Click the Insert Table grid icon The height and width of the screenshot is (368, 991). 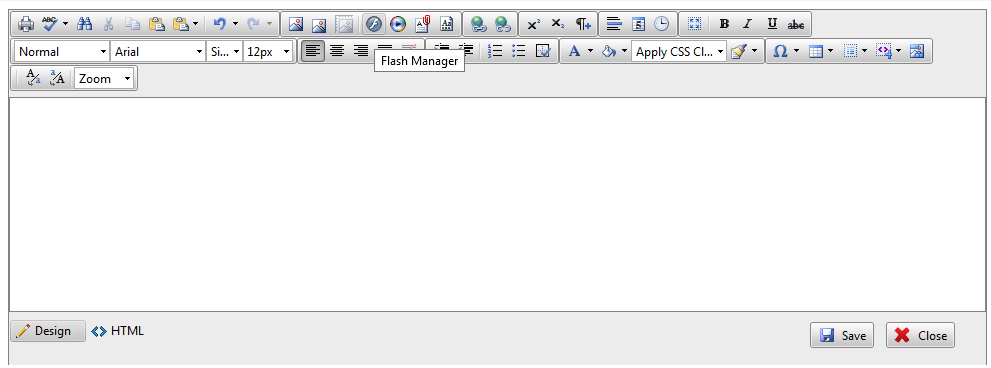tap(815, 52)
